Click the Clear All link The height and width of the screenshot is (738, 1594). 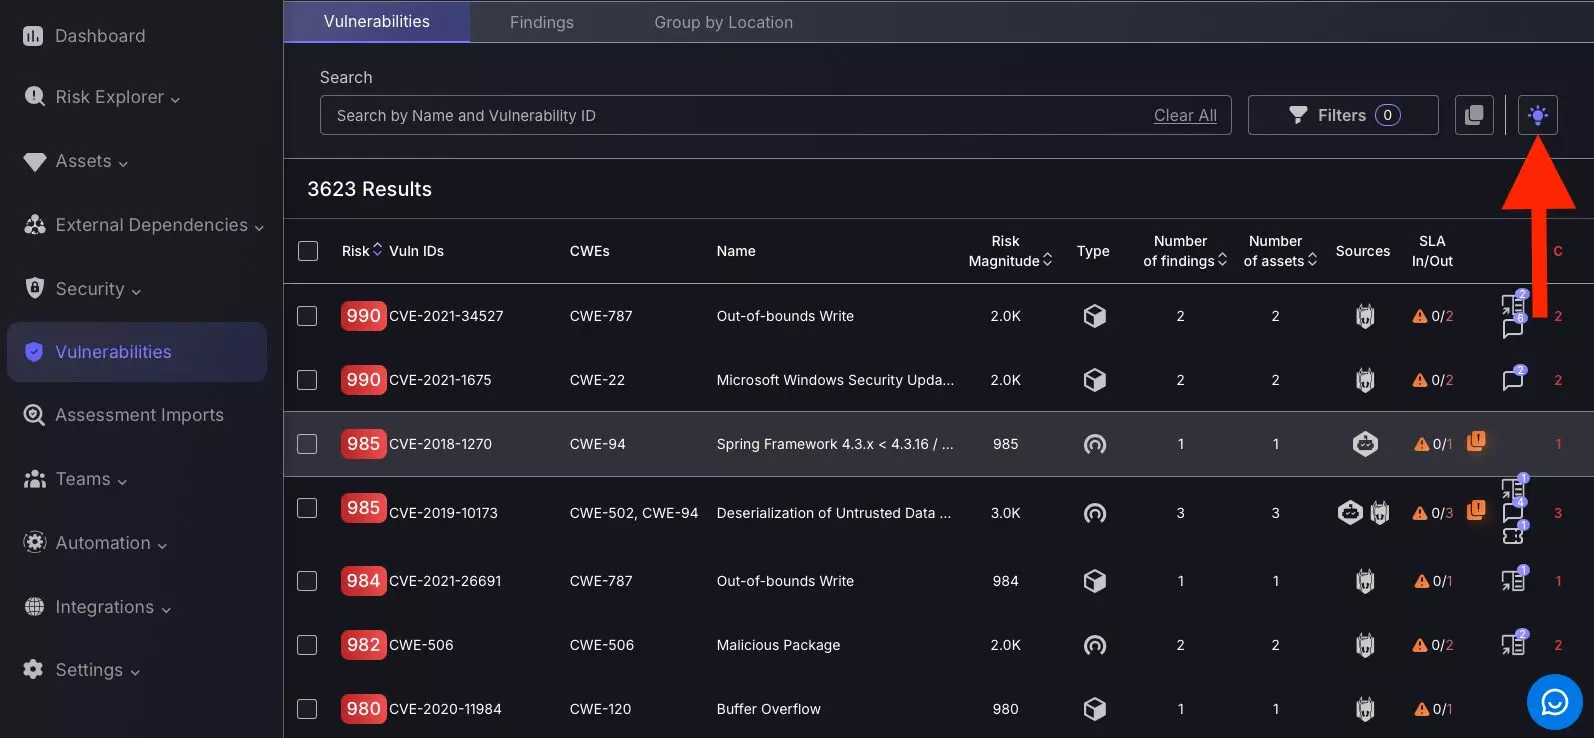1185,116
